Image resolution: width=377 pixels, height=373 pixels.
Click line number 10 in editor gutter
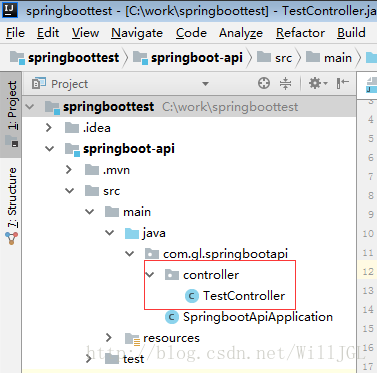[x=368, y=233]
